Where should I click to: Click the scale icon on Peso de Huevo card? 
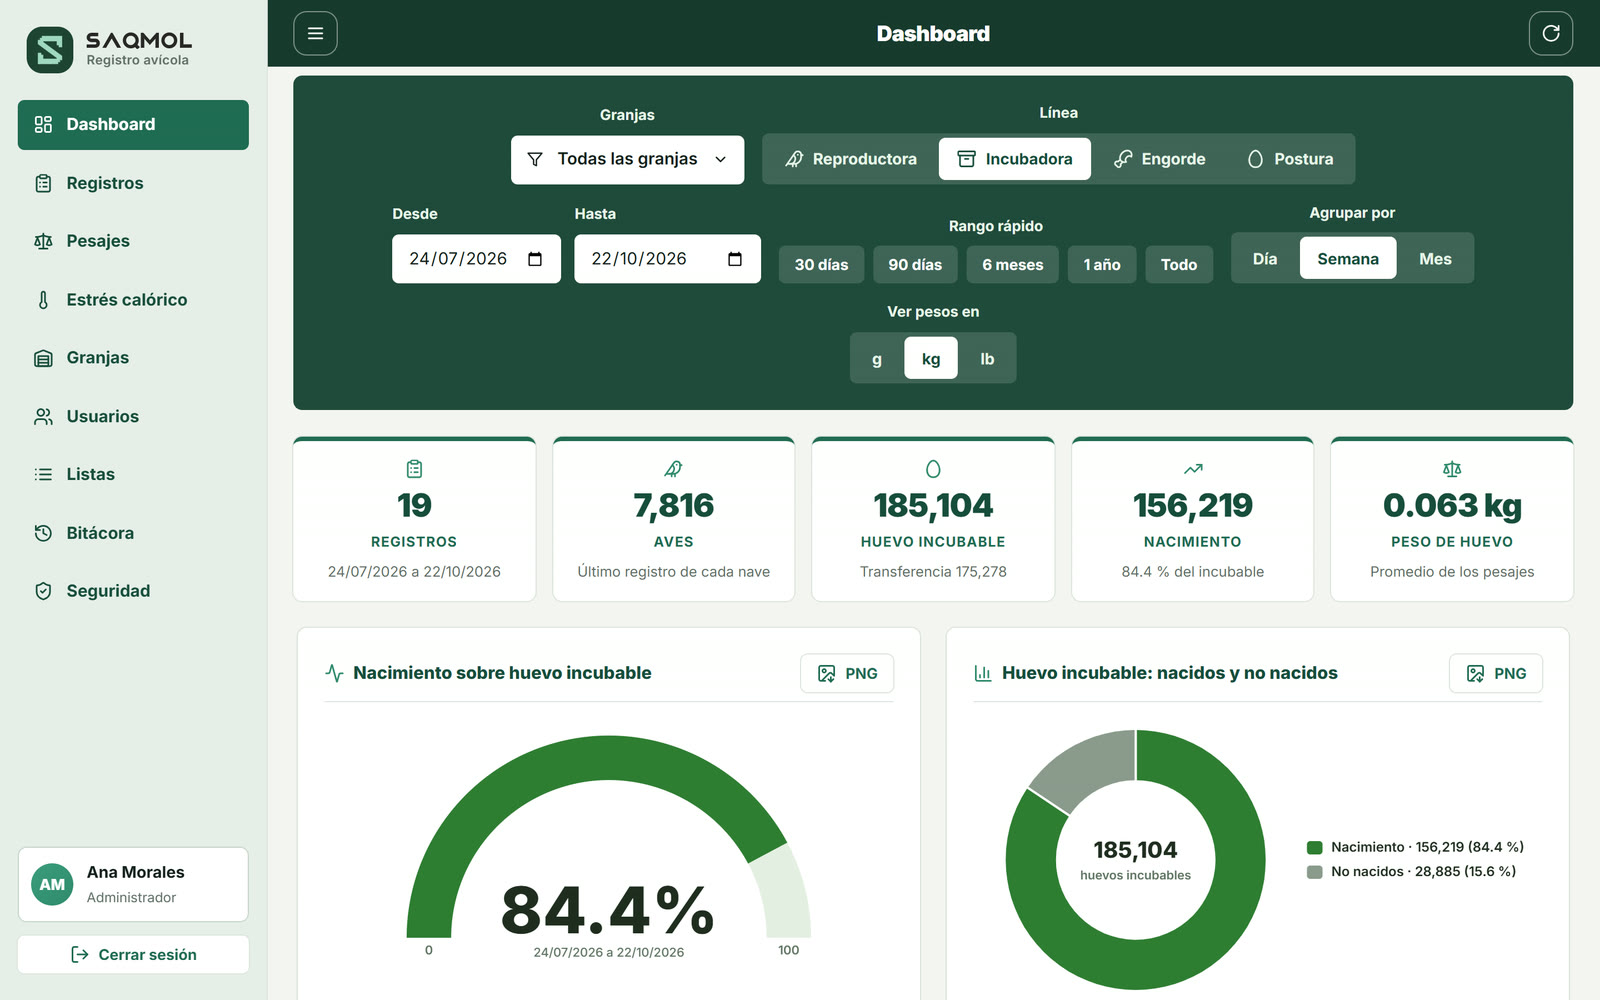1452,469
